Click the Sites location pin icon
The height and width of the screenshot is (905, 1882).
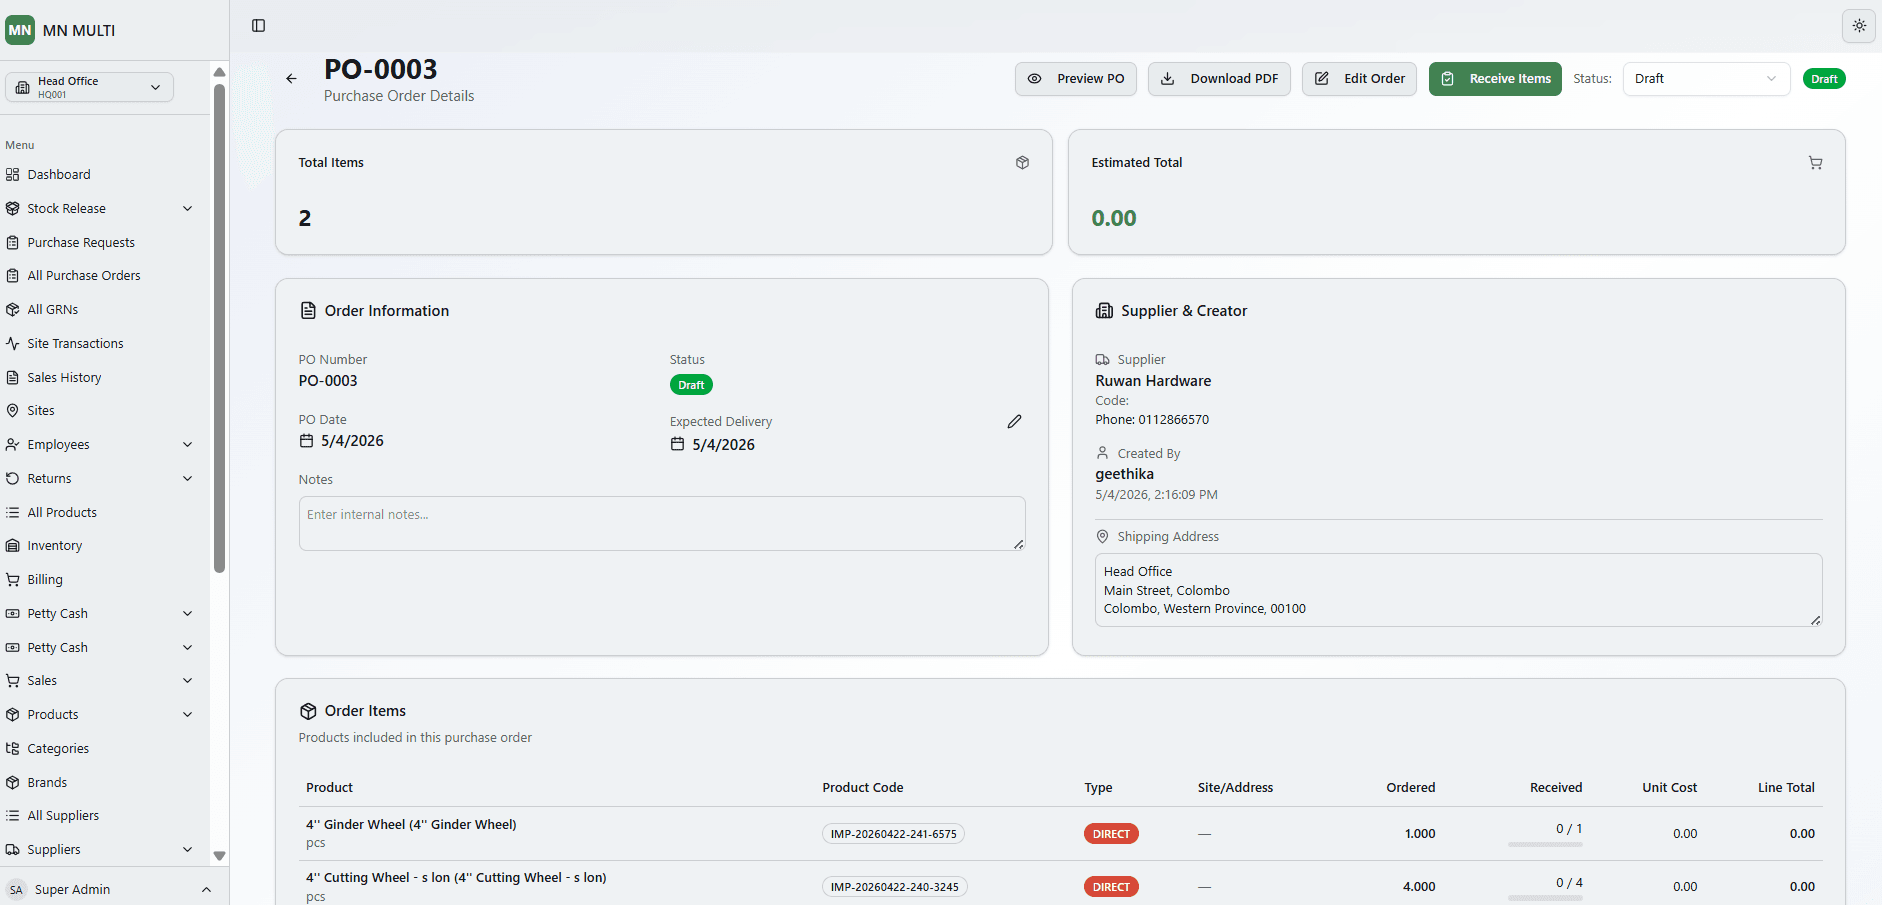tap(13, 411)
